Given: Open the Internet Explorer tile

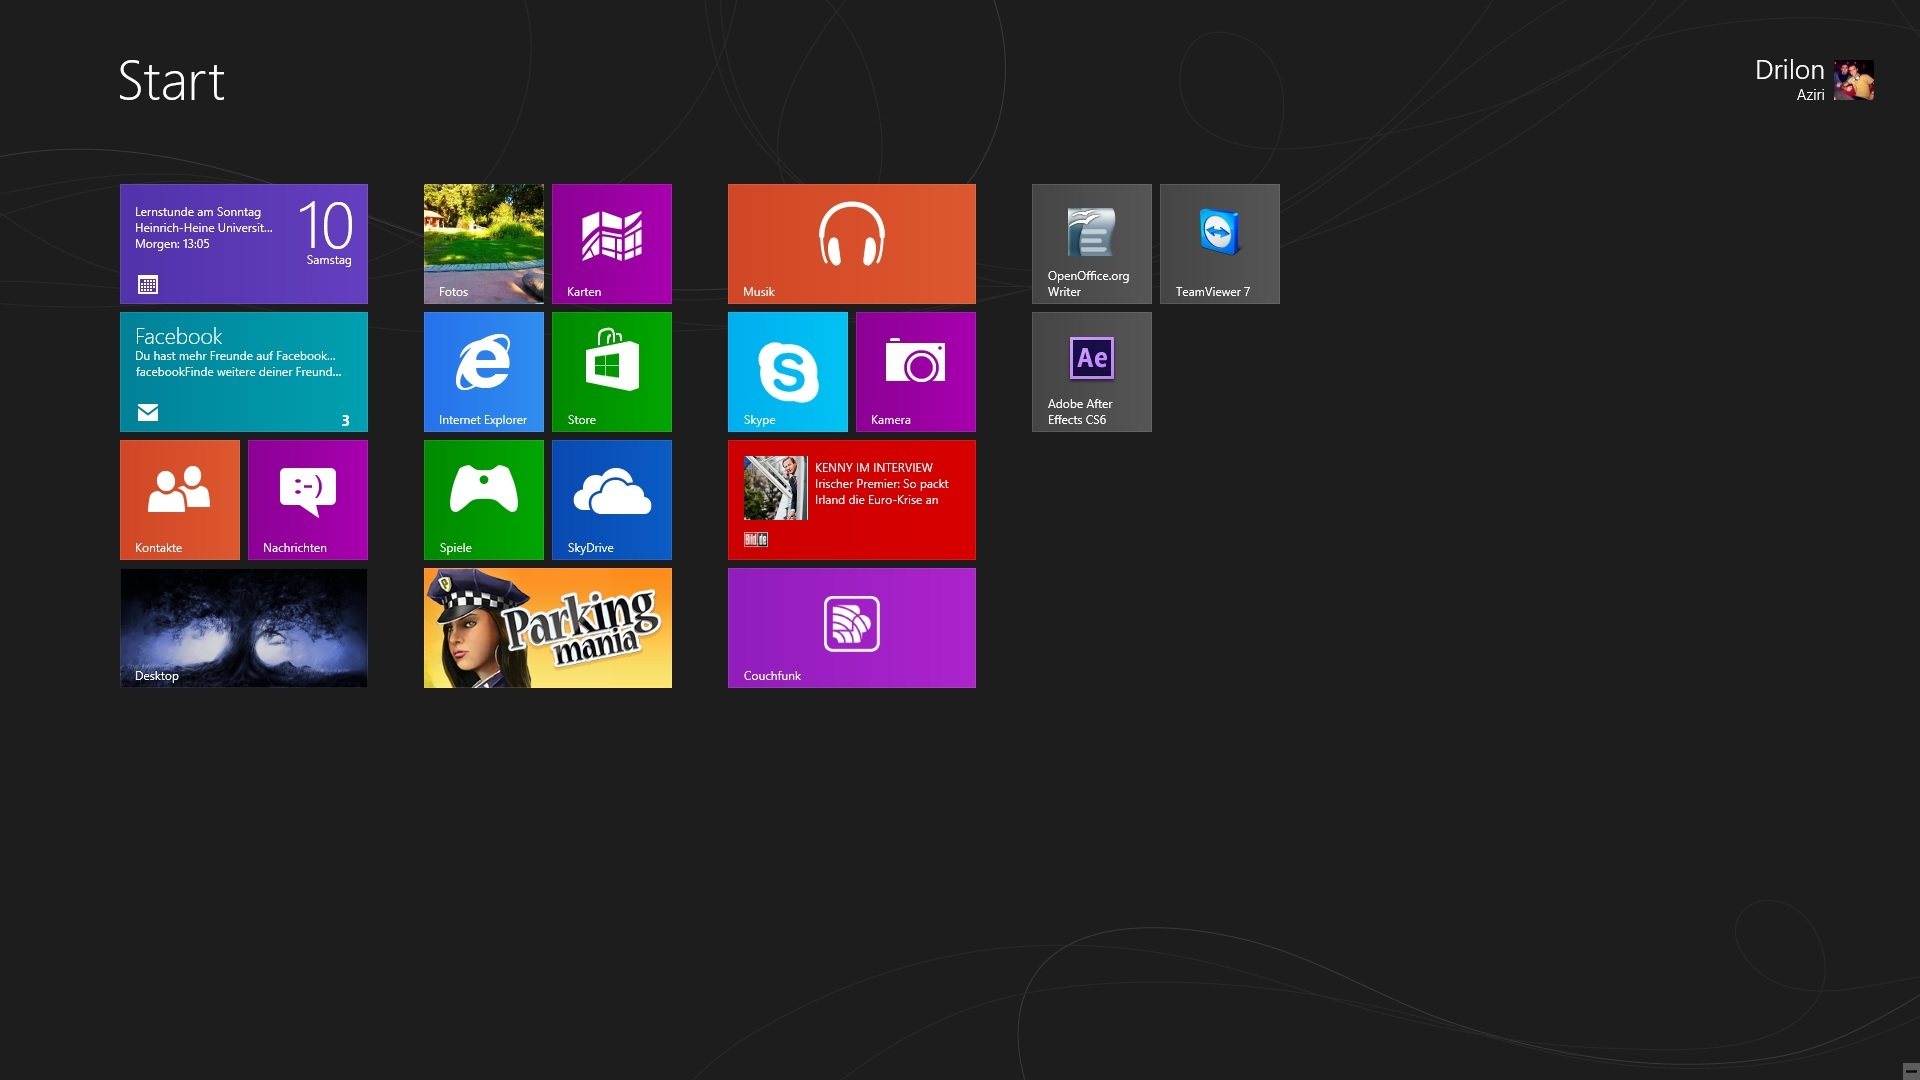Looking at the screenshot, I should 483,371.
